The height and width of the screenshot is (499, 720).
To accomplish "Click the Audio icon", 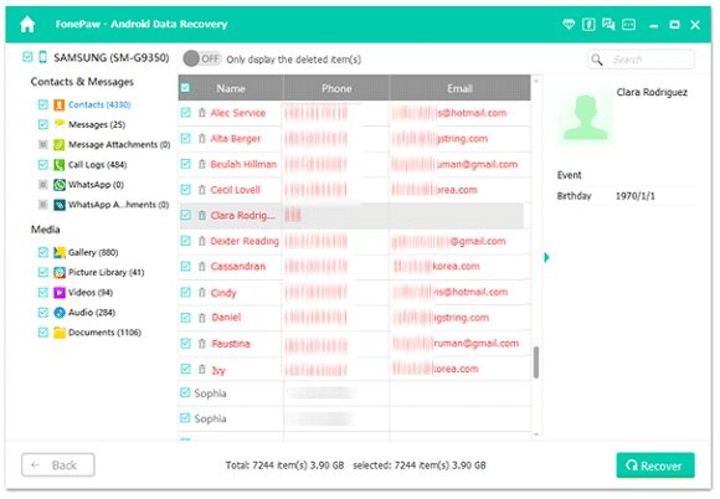I will (x=59, y=313).
